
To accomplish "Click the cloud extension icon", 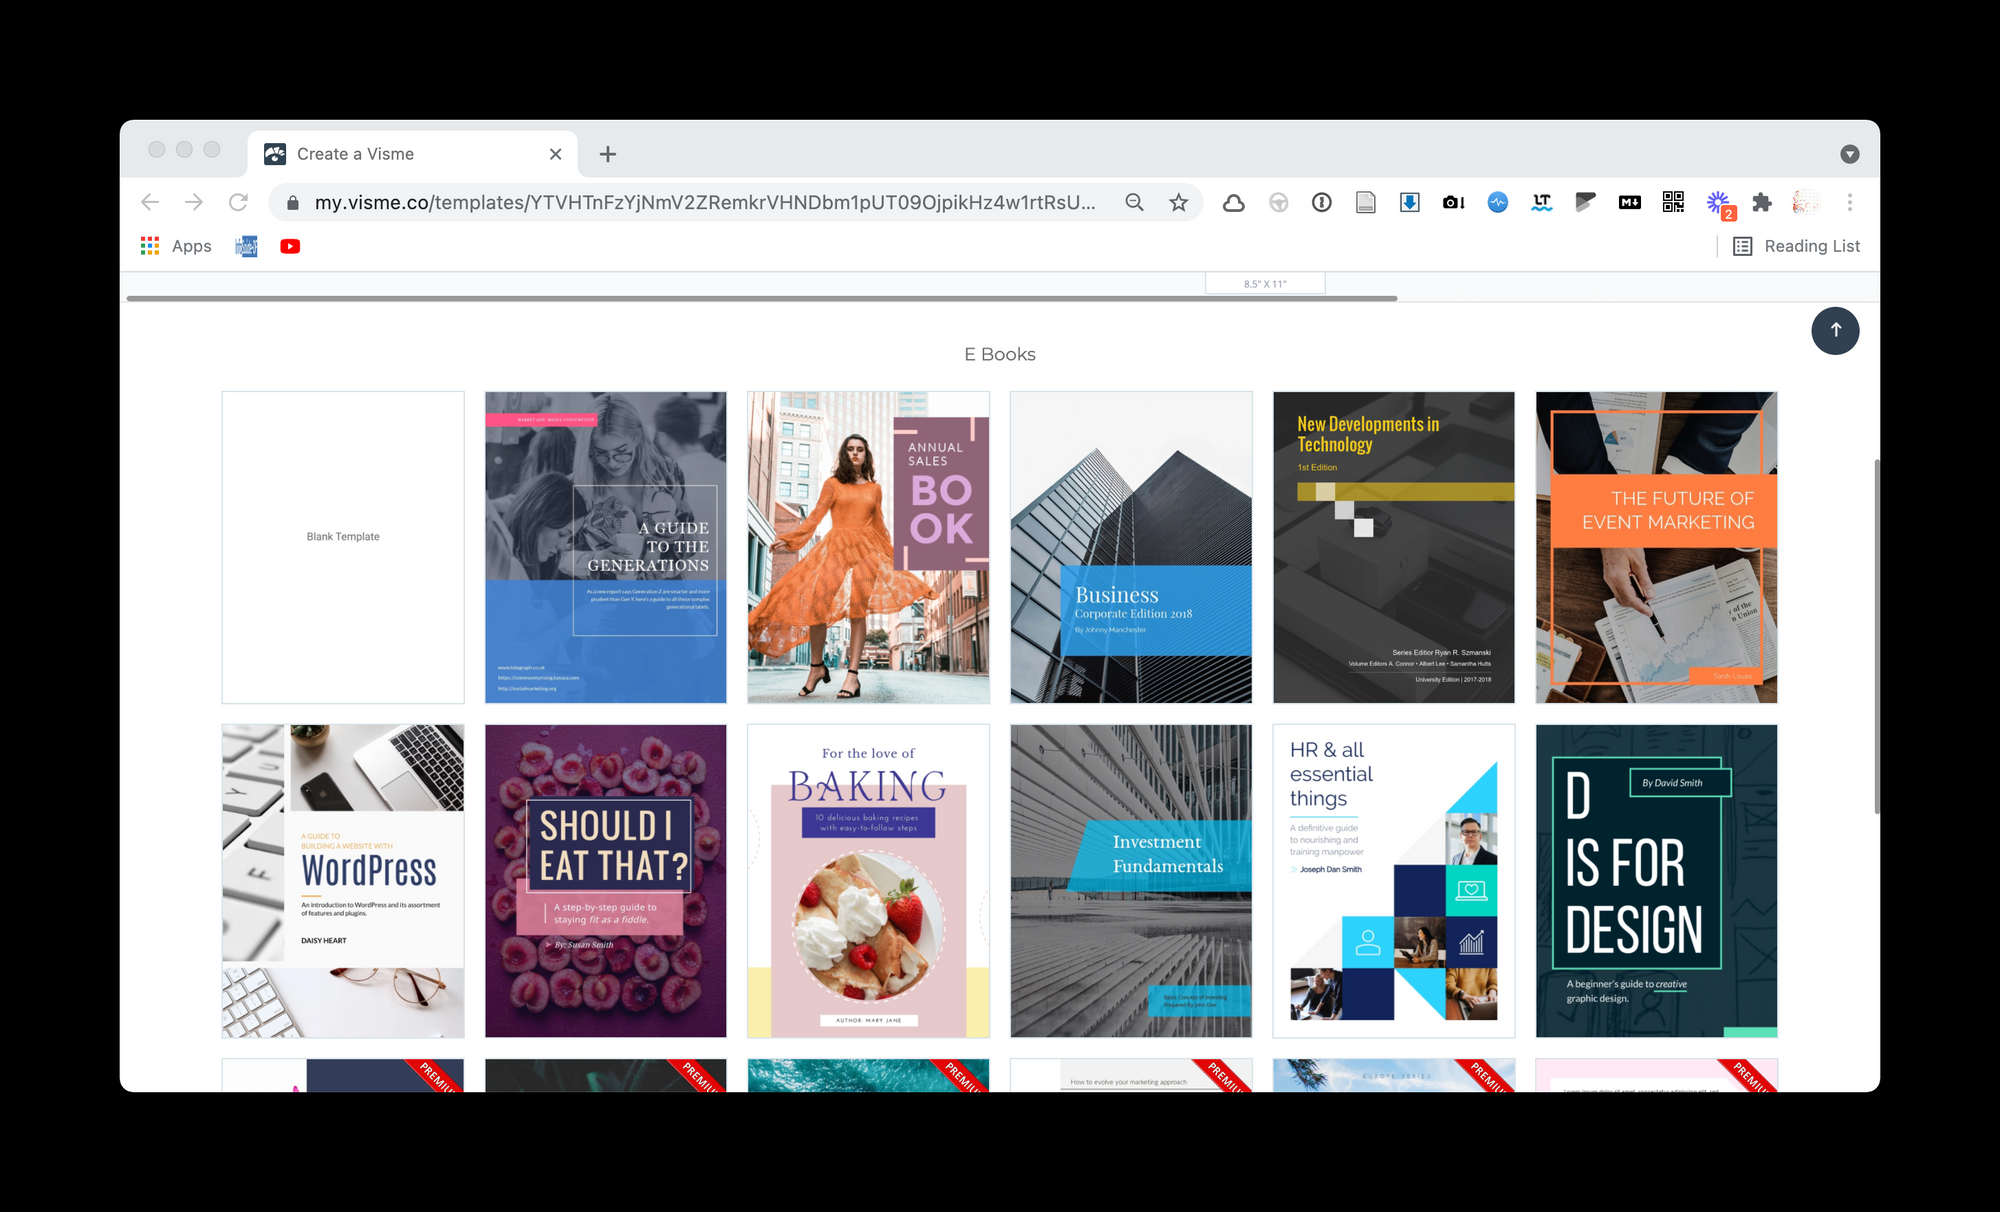I will [x=1234, y=203].
